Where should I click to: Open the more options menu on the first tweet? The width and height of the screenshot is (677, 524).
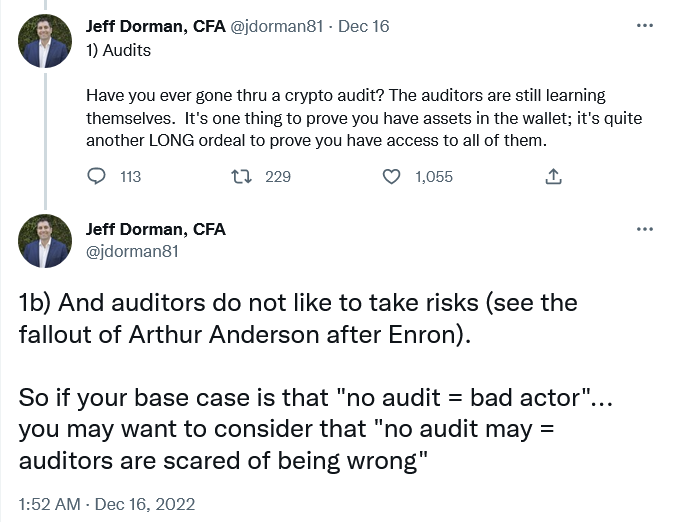point(644,25)
